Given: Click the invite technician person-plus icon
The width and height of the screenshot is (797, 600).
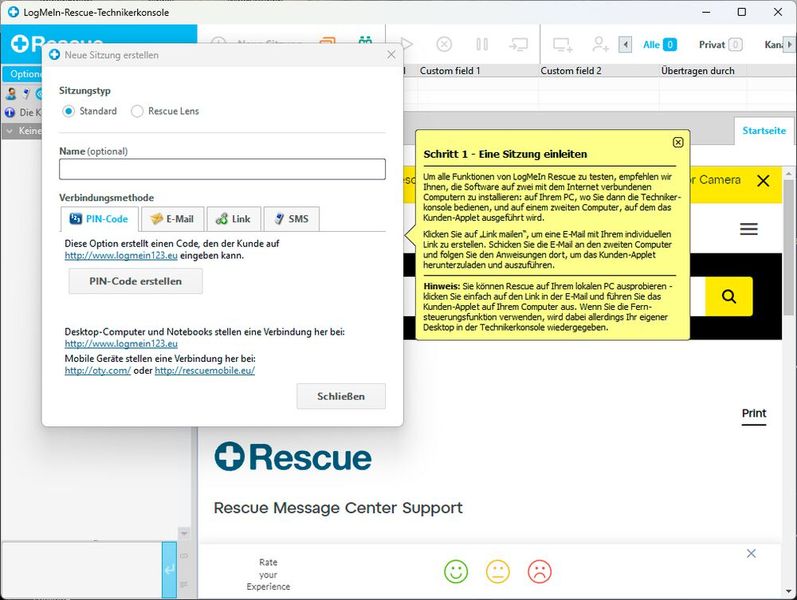Looking at the screenshot, I should click(600, 44).
